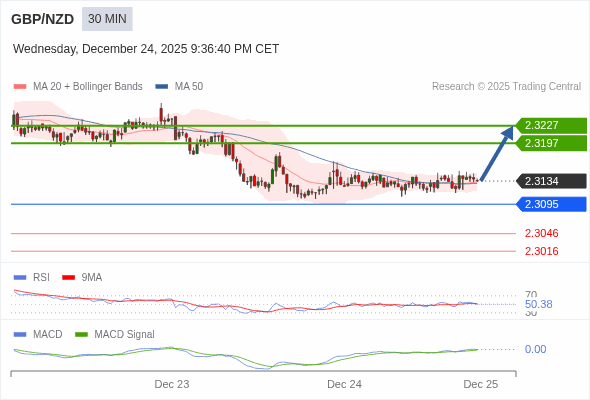Click the 9MA legend label
Image resolution: width=590 pixels, height=400 pixels.
pos(92,278)
